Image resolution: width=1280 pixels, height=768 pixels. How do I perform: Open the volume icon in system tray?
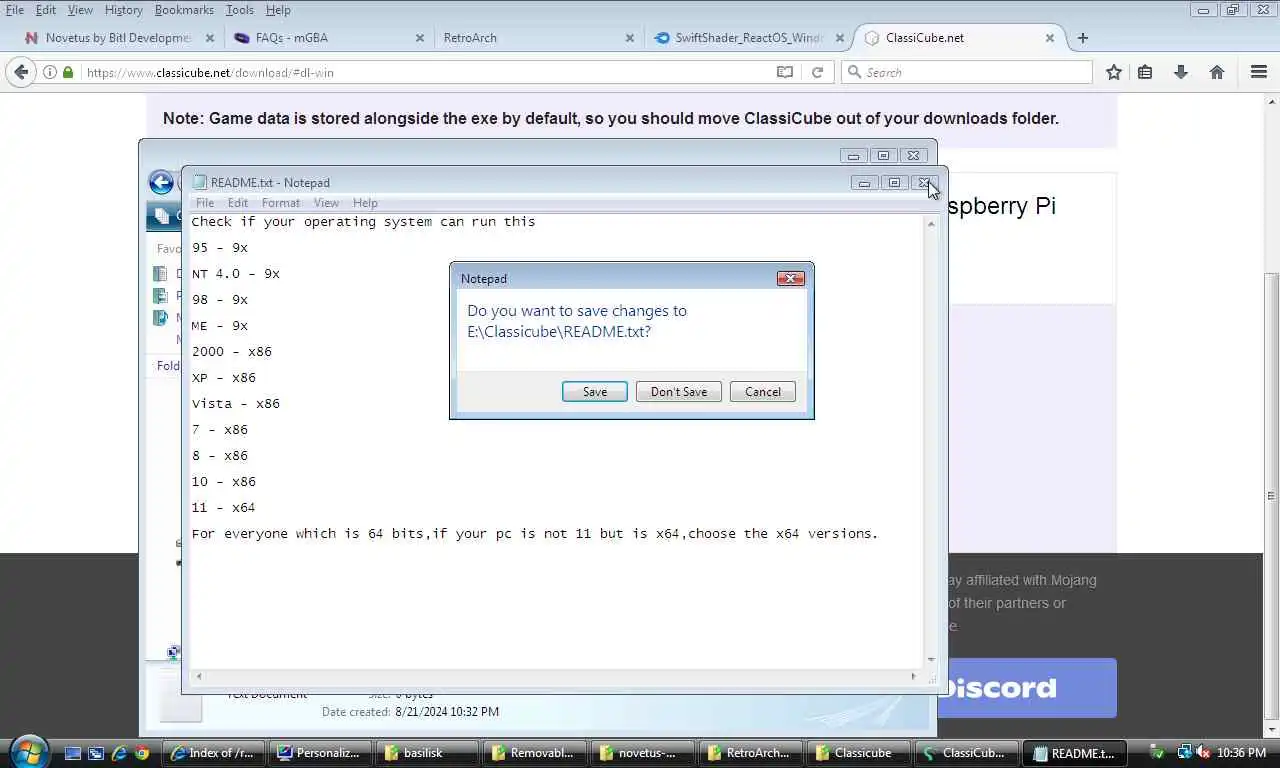coord(1201,752)
